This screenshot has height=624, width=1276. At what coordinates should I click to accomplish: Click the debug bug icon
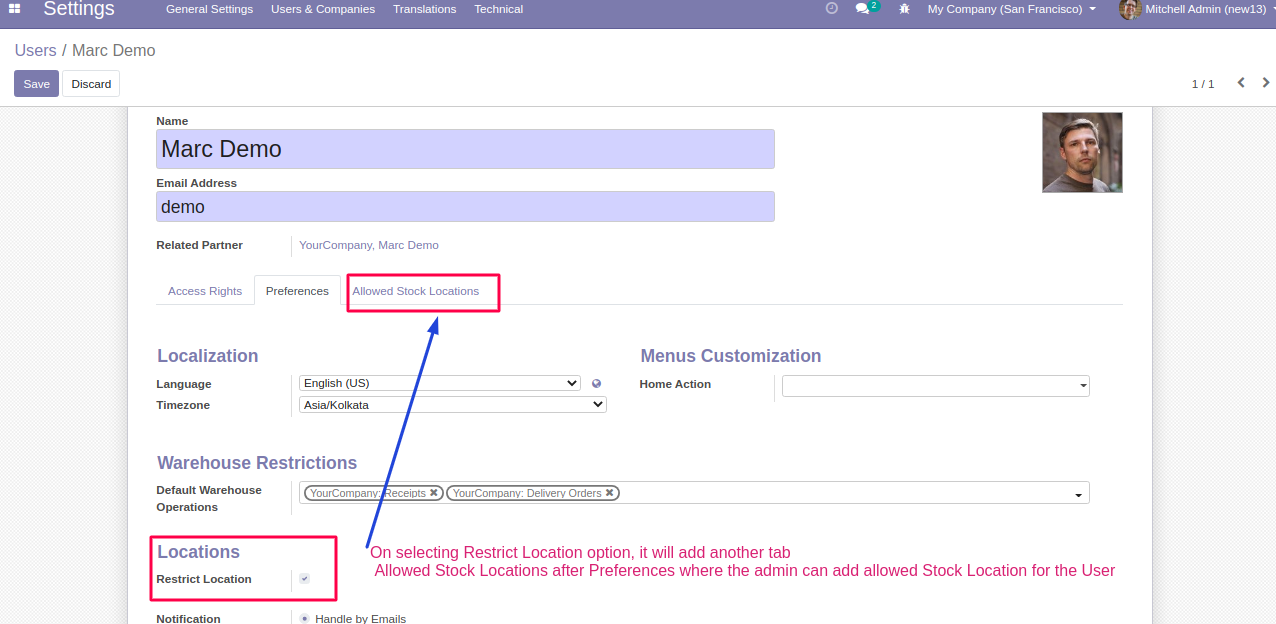point(904,9)
